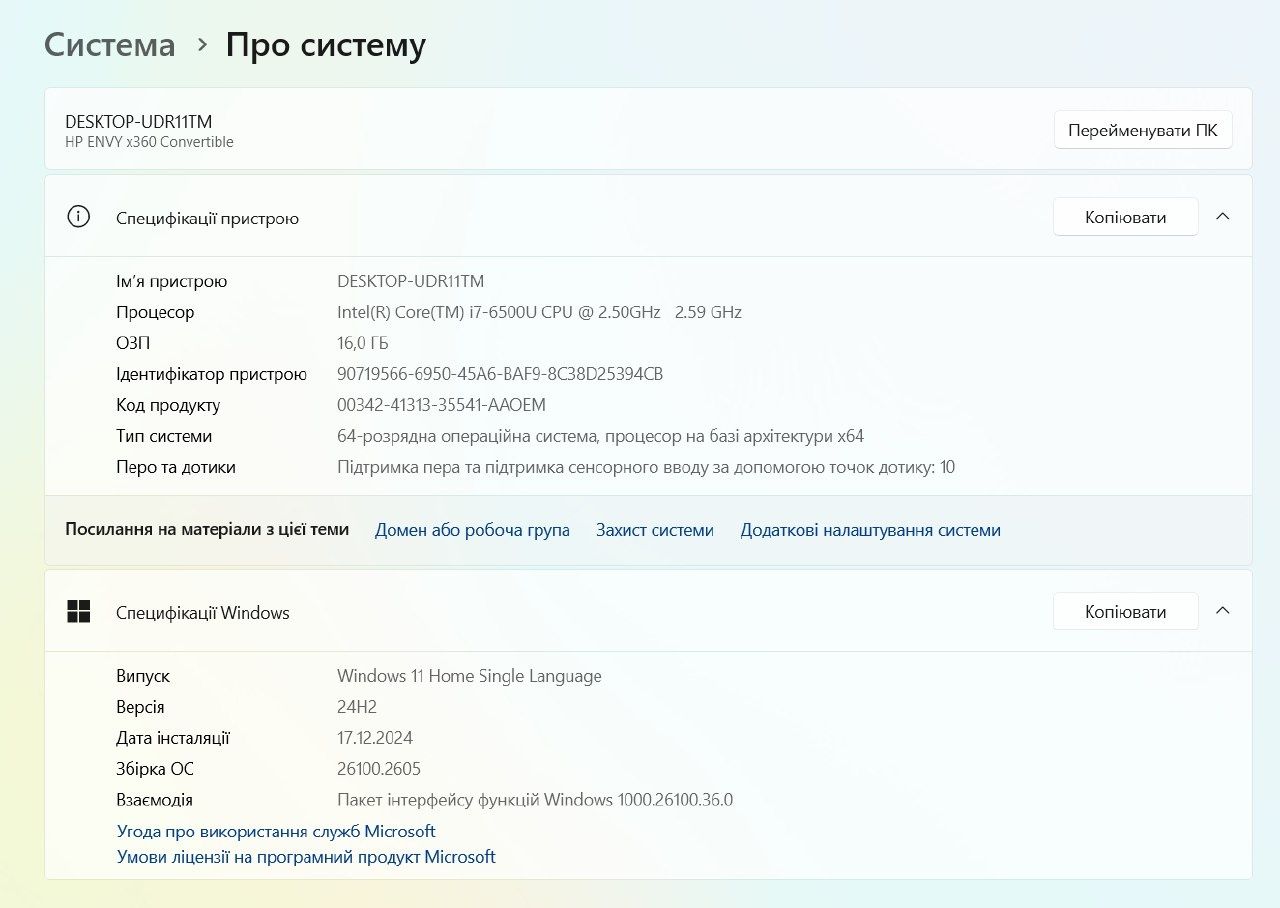Select the product code 00342-41313-35541-AAOEM
The image size is (1280, 908).
point(441,405)
